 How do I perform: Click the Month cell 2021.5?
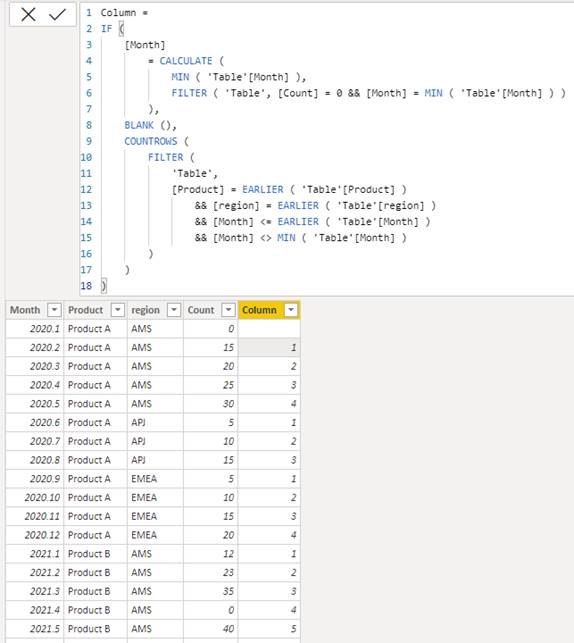point(34,629)
